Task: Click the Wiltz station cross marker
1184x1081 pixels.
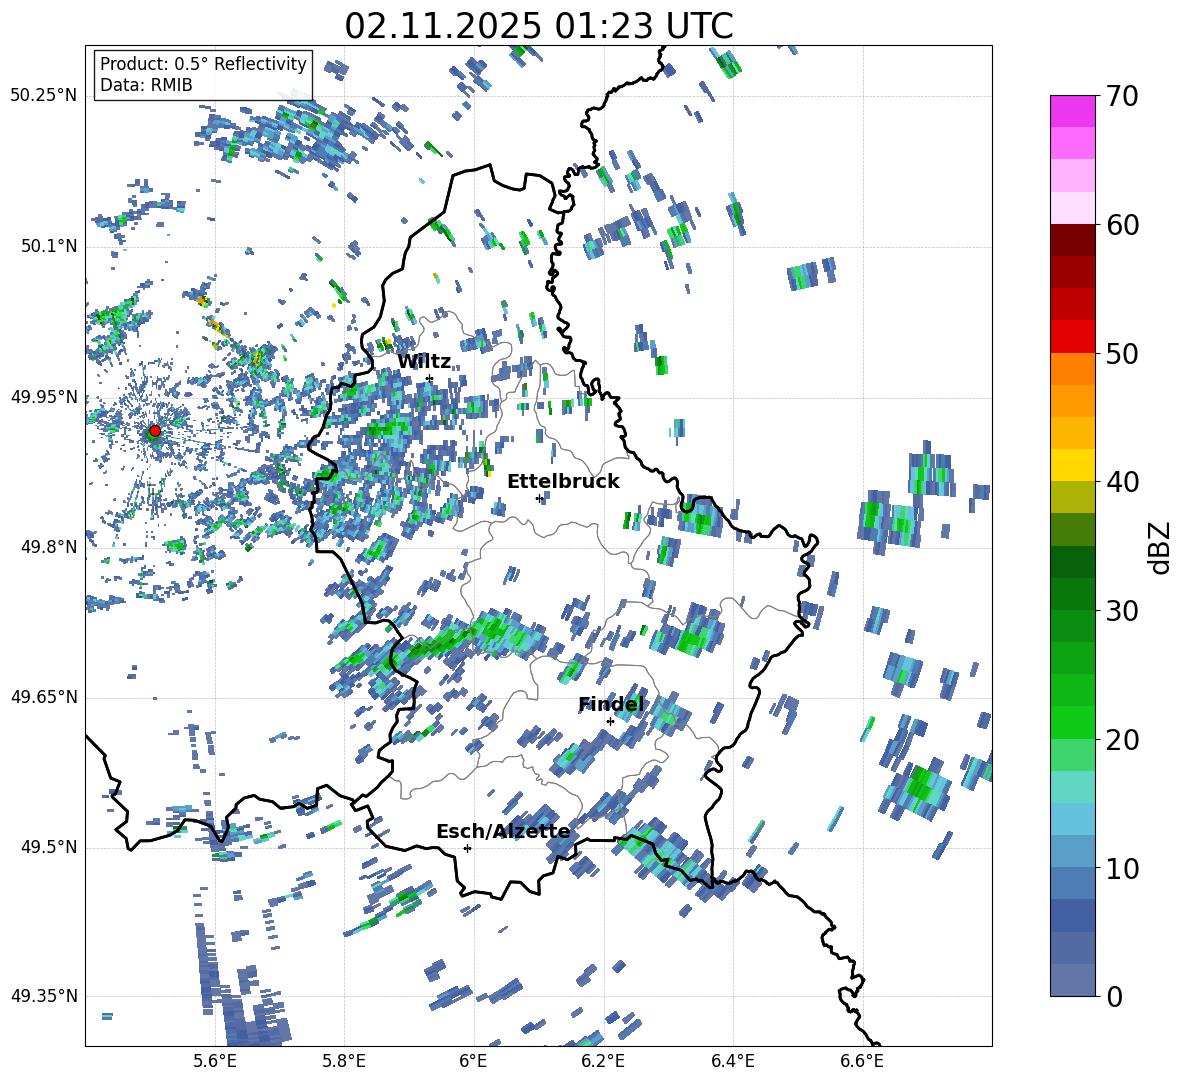Action: coord(430,378)
